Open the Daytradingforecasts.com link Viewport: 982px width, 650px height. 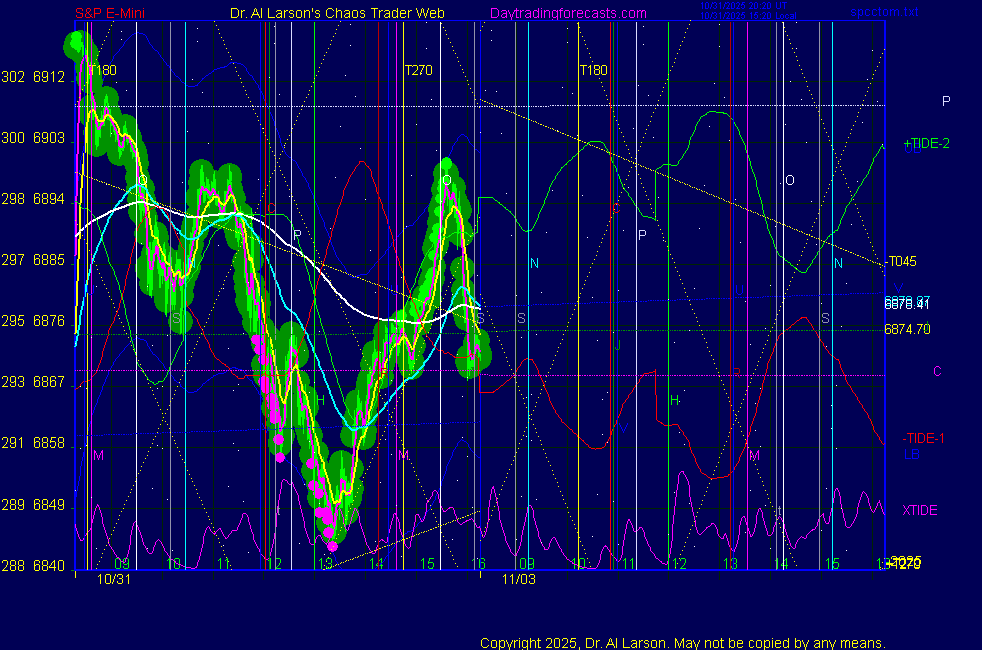point(567,13)
